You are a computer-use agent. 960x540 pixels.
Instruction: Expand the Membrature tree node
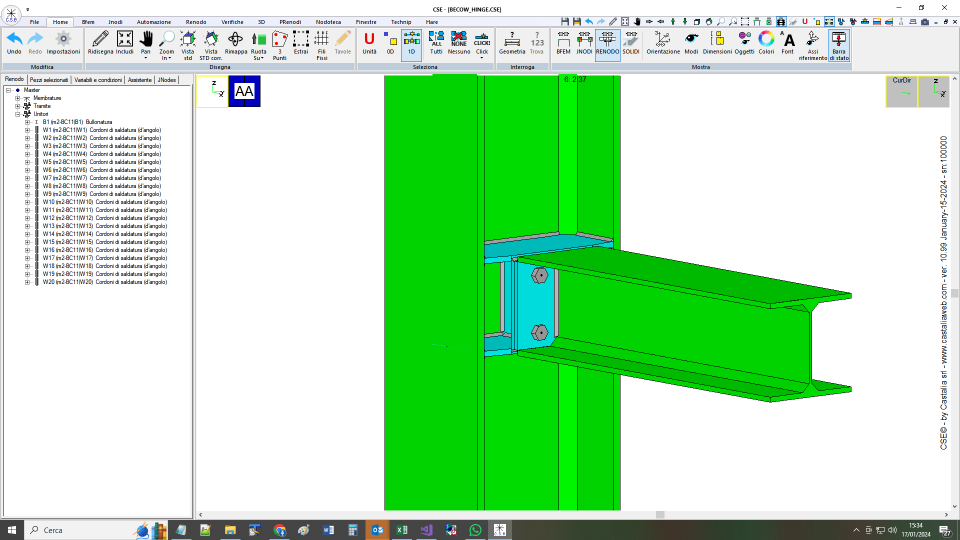[x=18, y=98]
